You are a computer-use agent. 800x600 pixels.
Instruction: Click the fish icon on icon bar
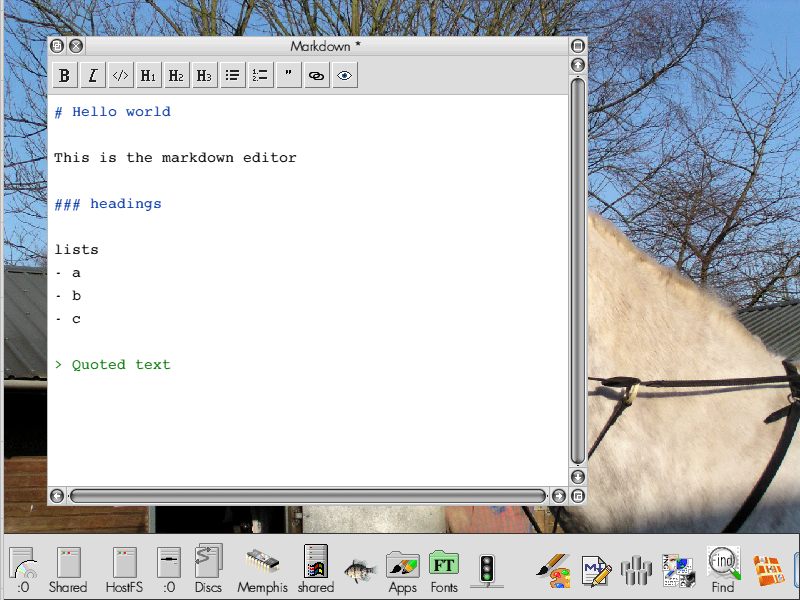point(360,570)
